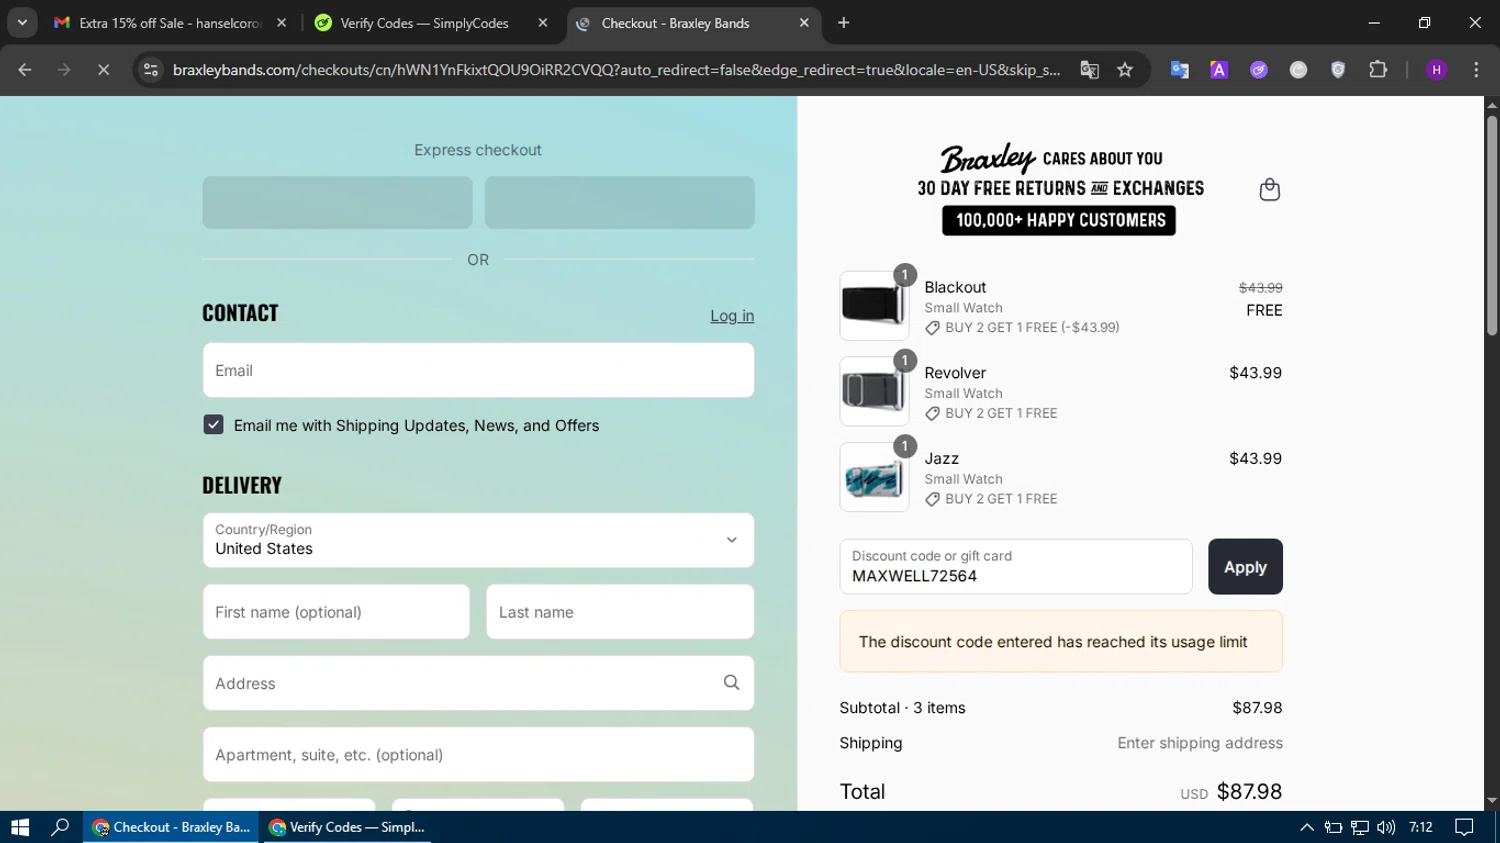Open Verify Codes window from taskbar
Viewport: 1500px width, 843px height.
pyautogui.click(x=346, y=827)
